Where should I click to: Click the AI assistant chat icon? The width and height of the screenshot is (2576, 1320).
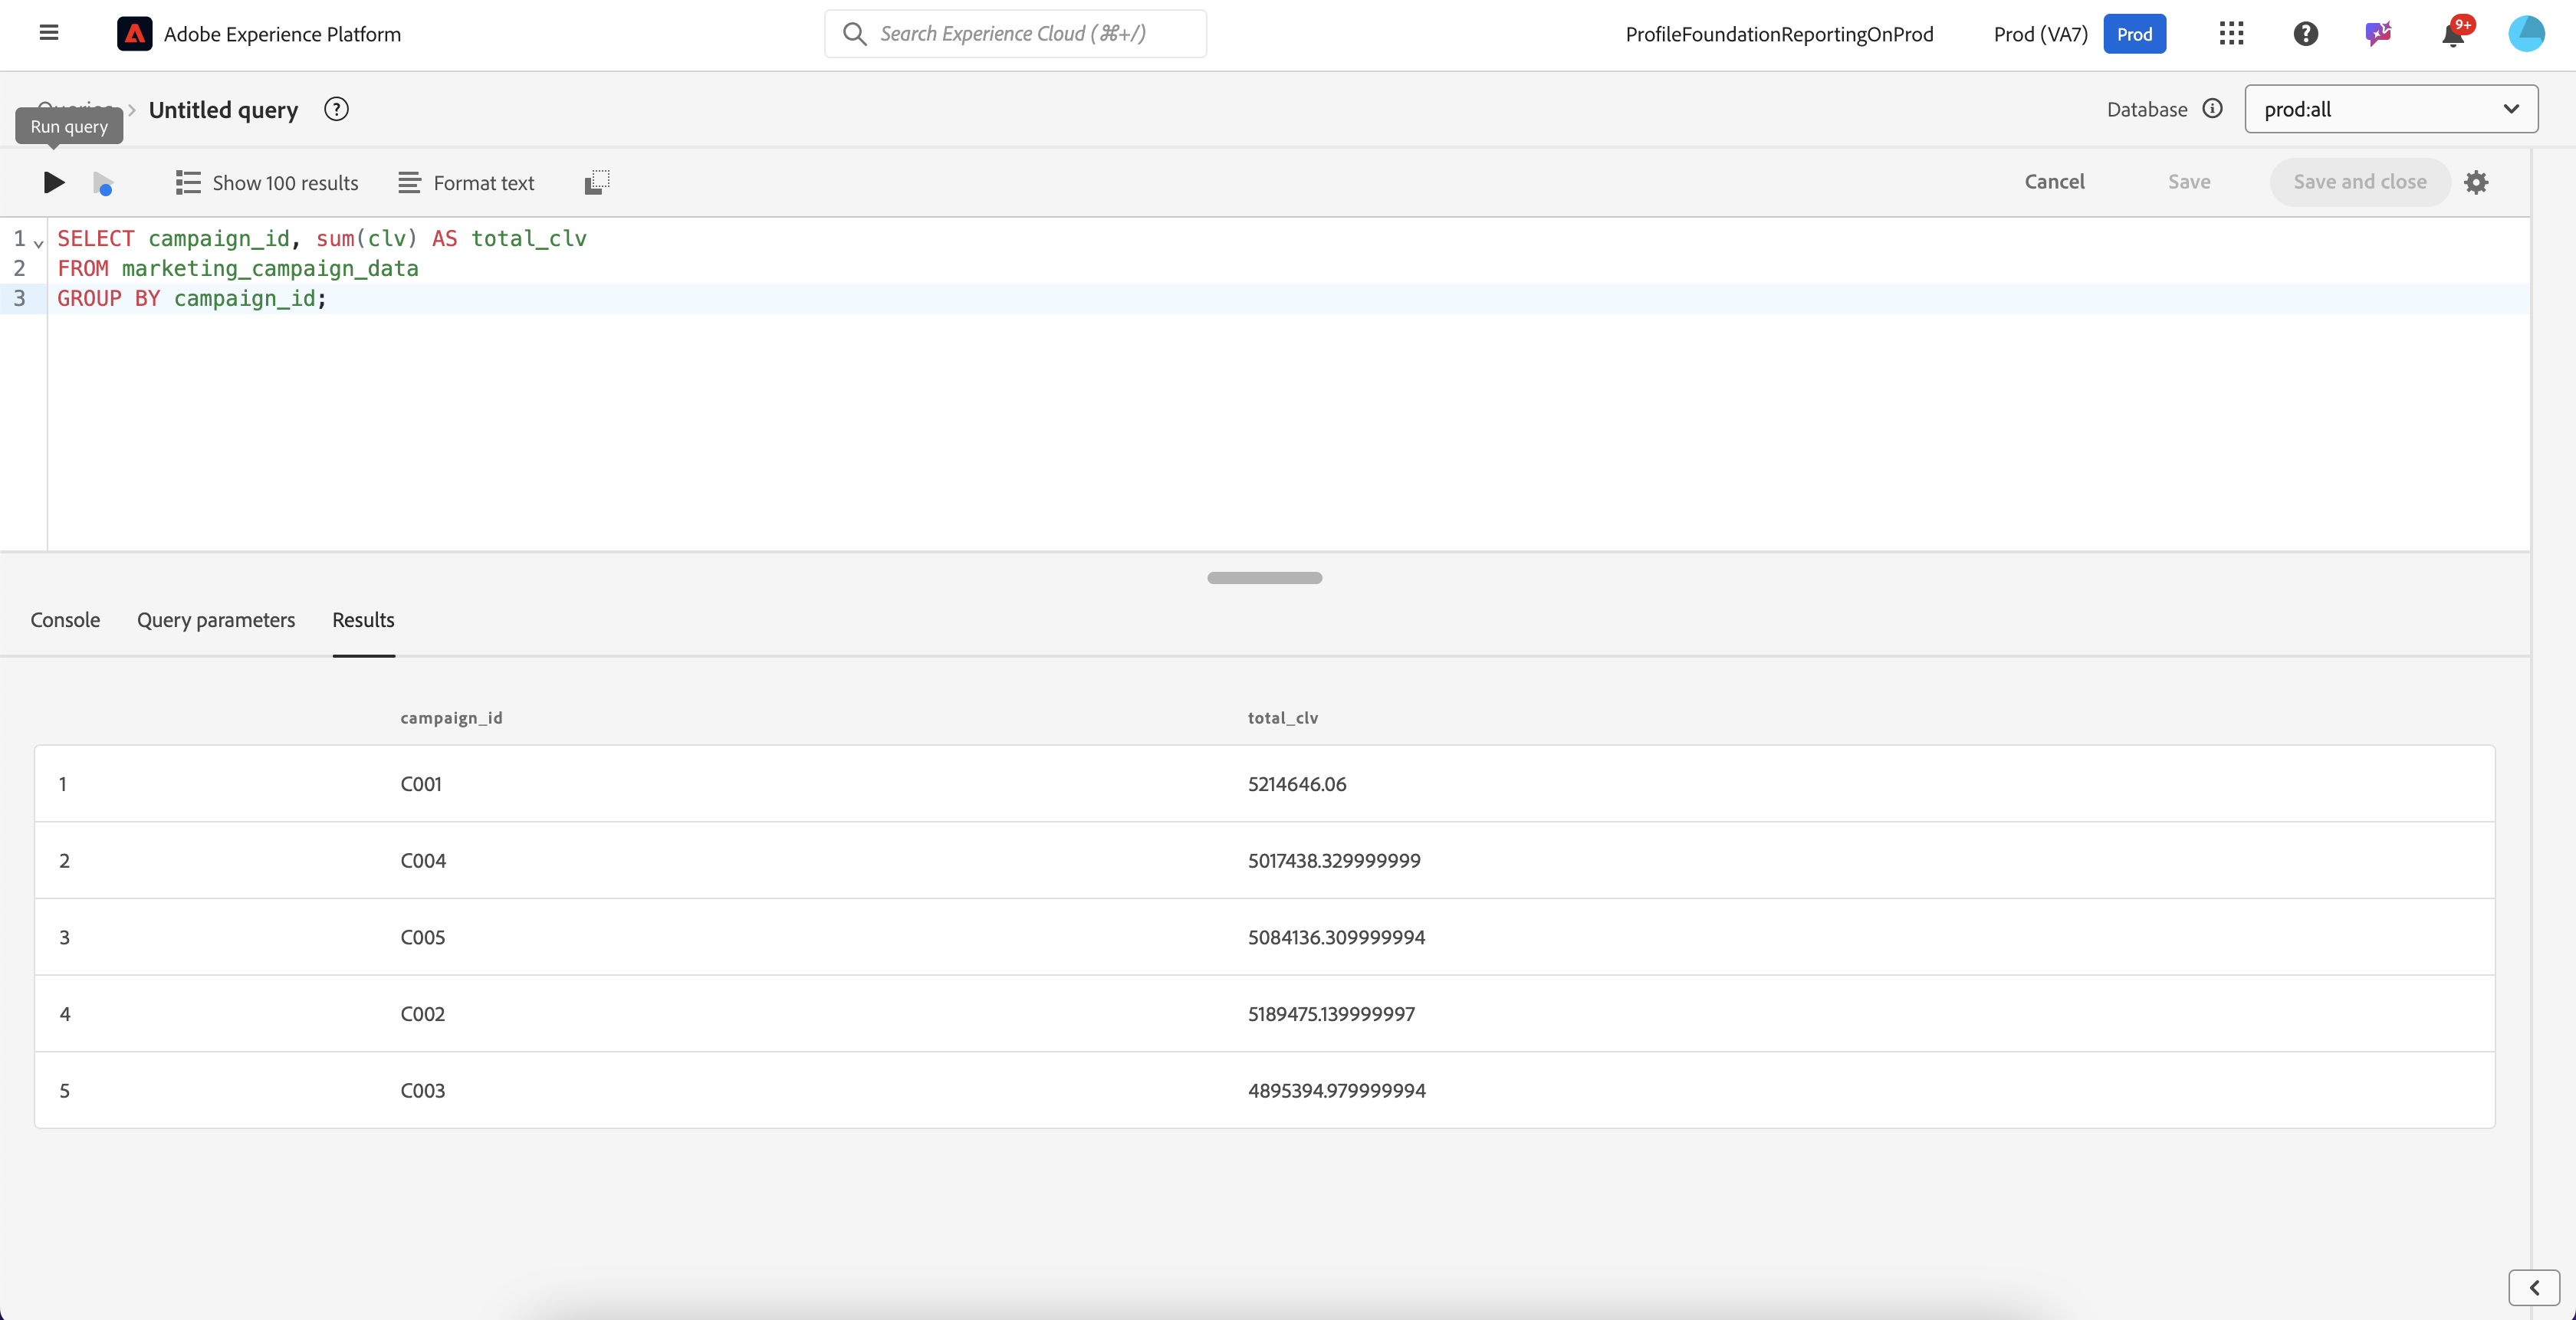tap(2378, 34)
